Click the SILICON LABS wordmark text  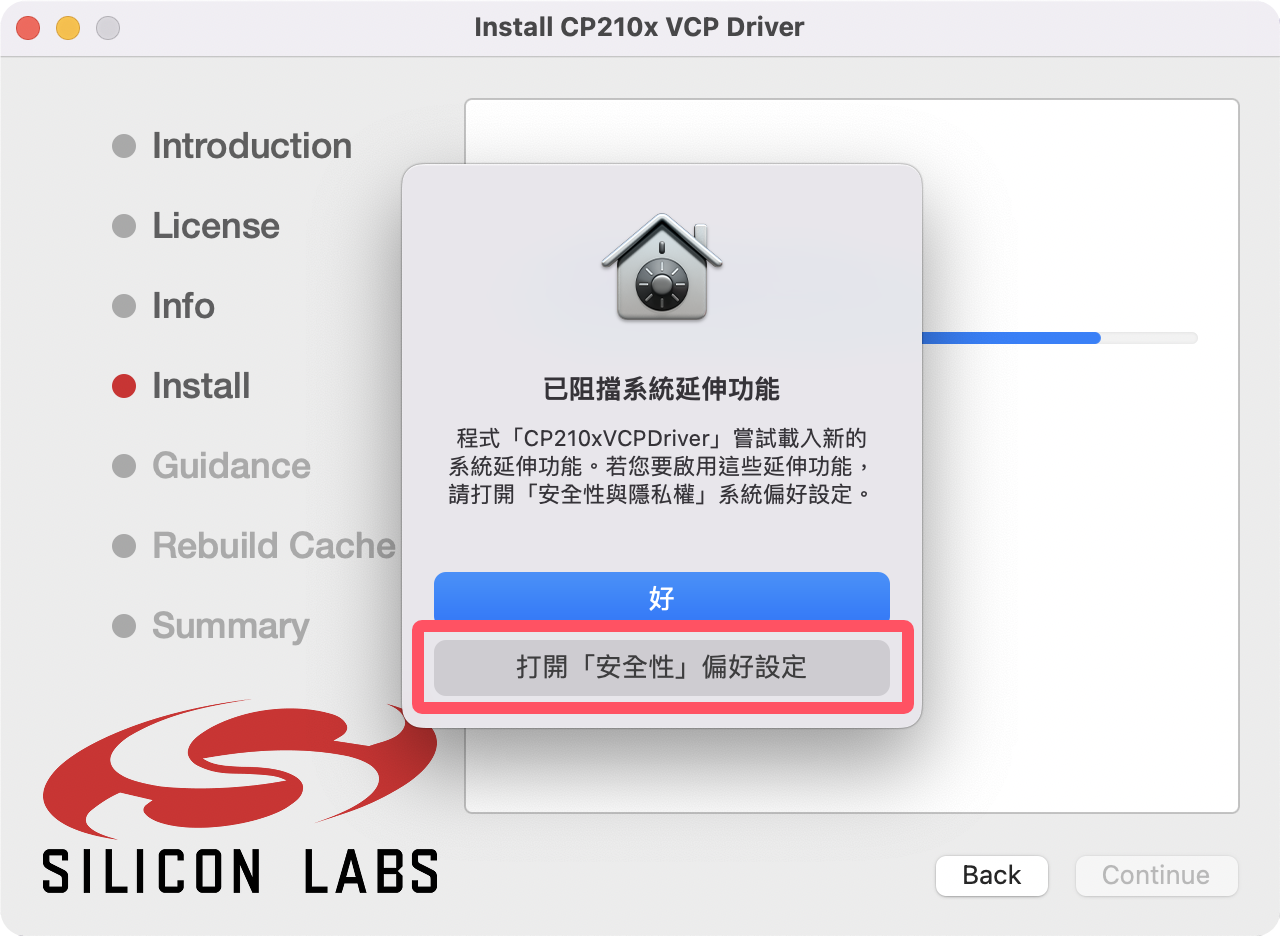(240, 871)
